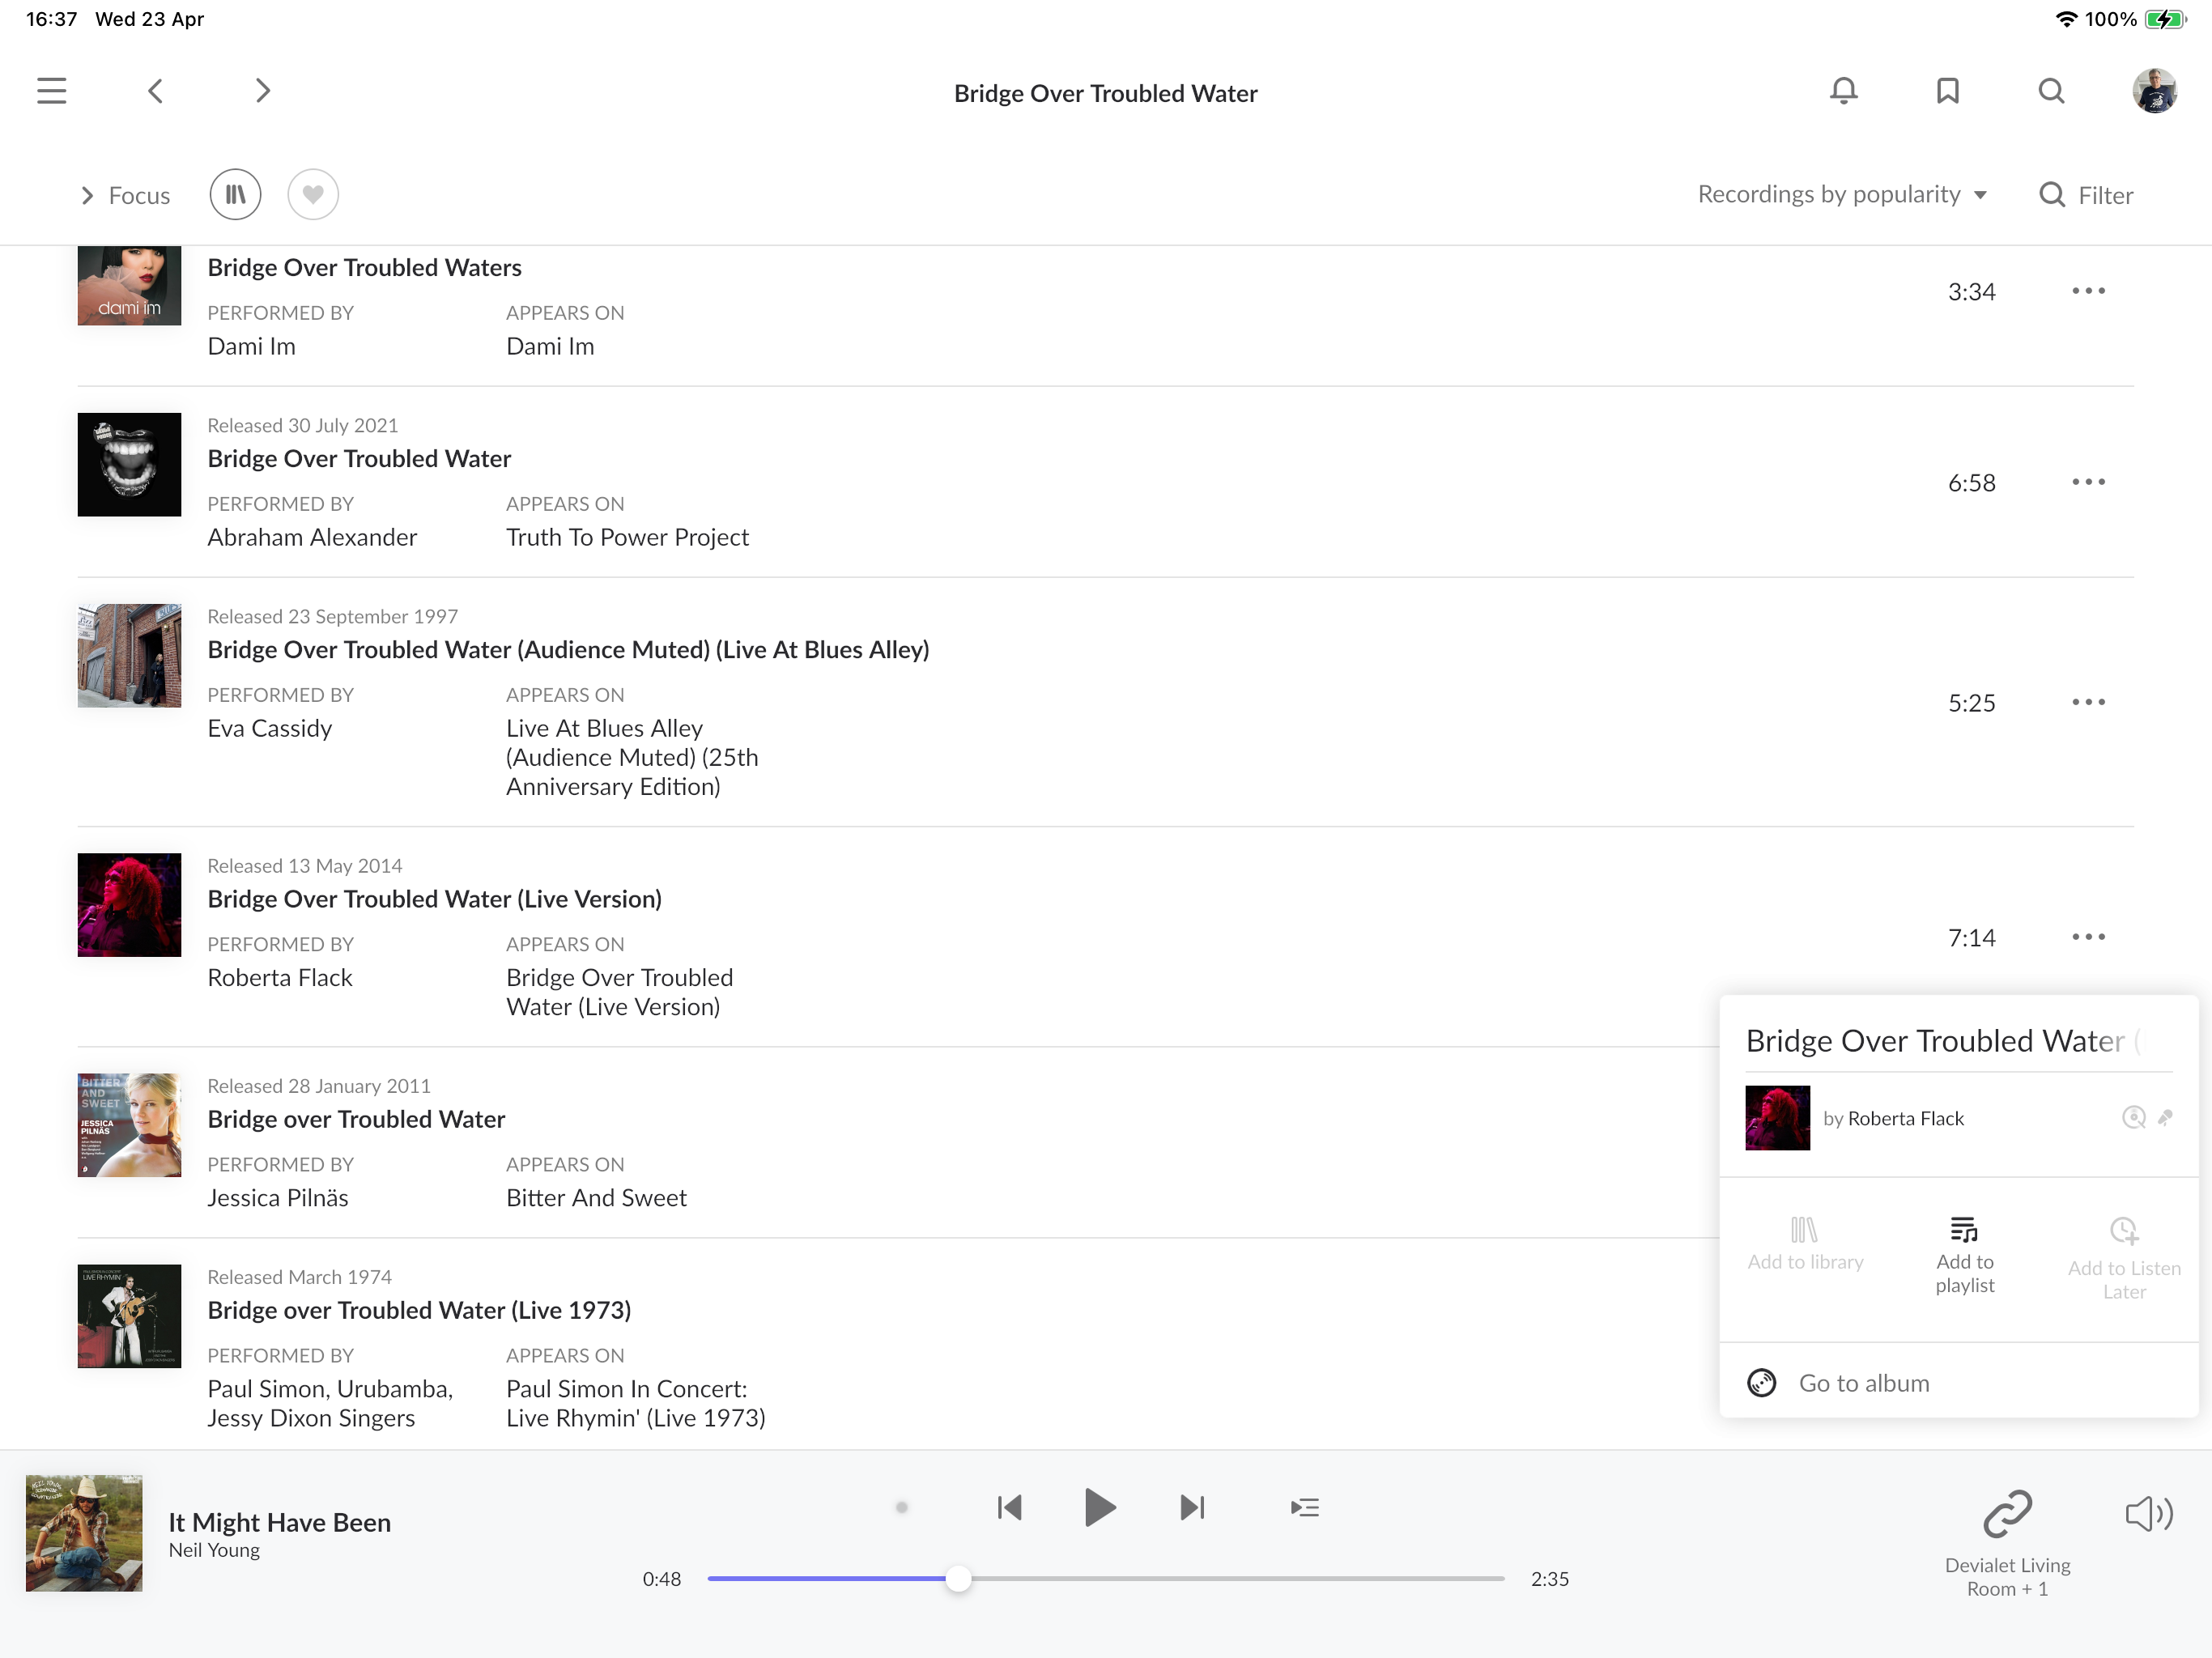Open Roberta Flack thumbnail in popup
This screenshot has width=2212, height=1658.
coord(1777,1118)
